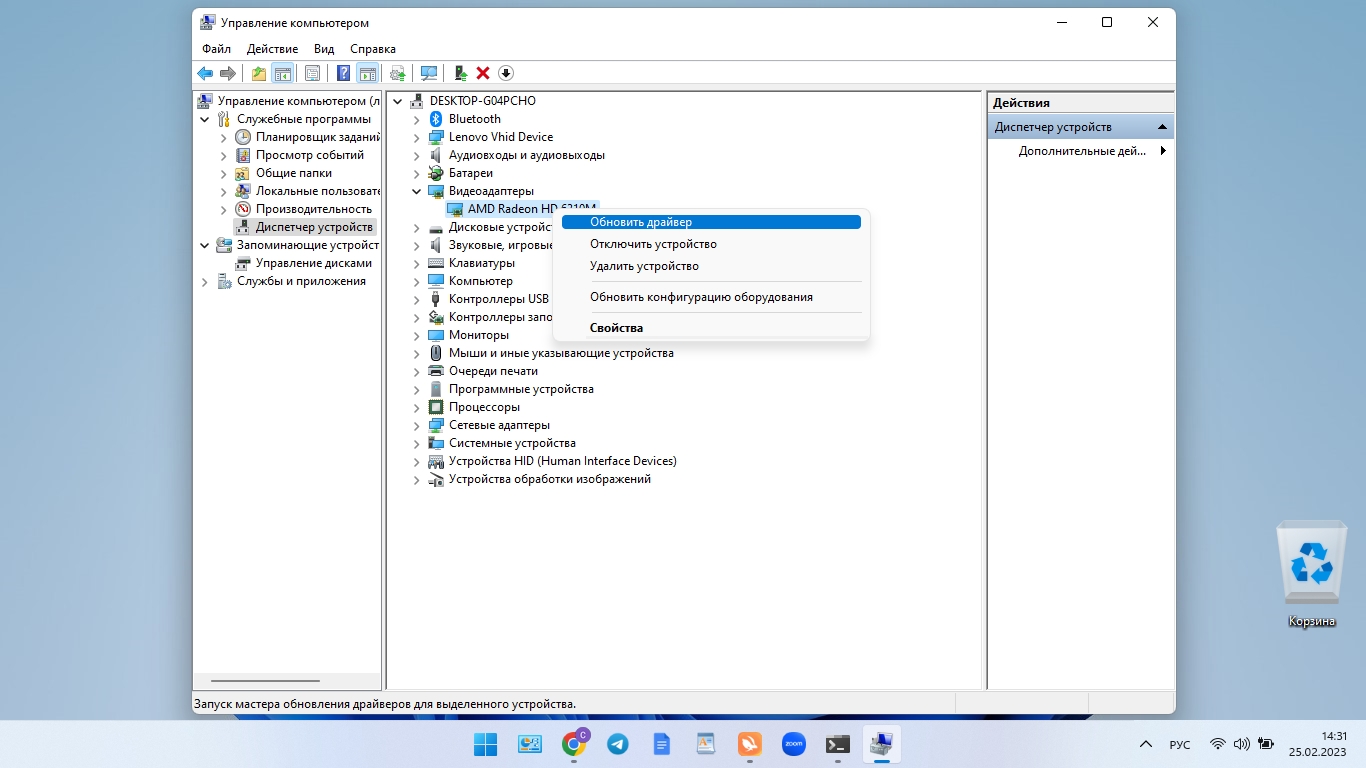The width and height of the screenshot is (1366, 768).
Task: Open the Properties toolbar icon
Action: click(x=312, y=73)
